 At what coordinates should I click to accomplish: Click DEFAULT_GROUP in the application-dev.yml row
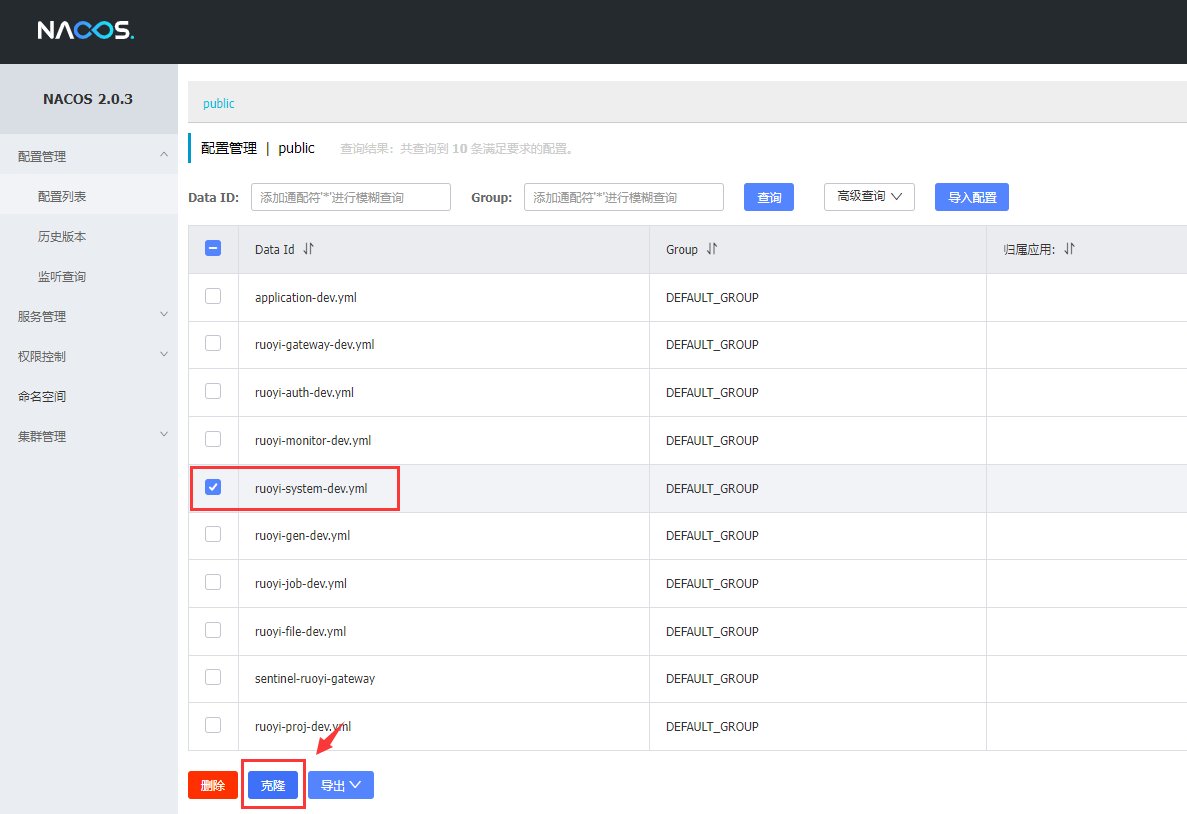tap(712, 298)
